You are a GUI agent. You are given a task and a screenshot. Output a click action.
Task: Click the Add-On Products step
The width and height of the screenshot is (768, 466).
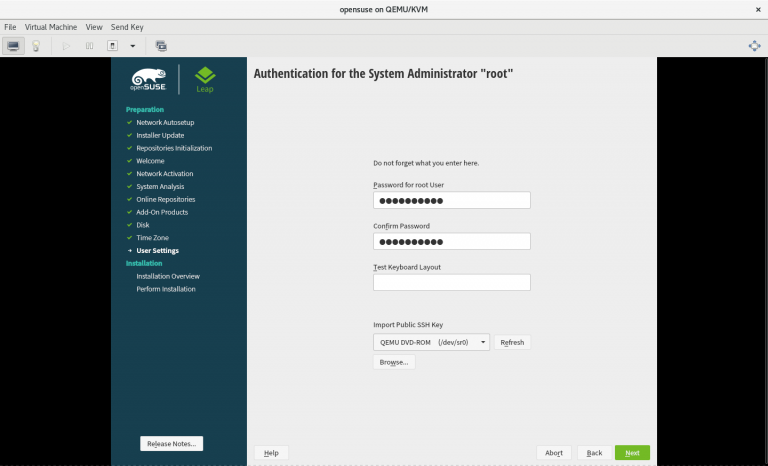[162, 212]
